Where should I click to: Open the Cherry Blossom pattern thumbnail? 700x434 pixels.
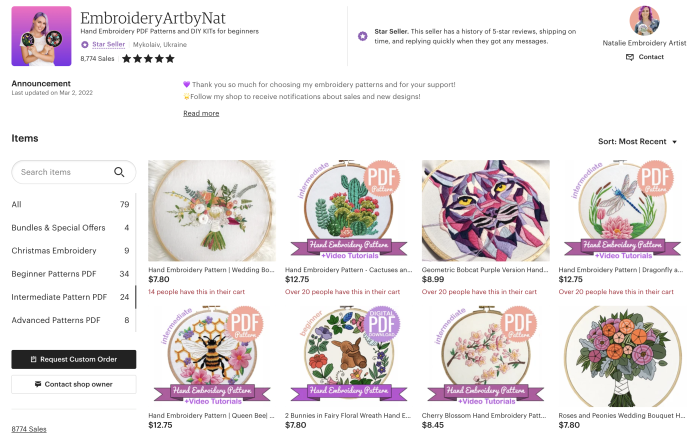[x=486, y=360]
